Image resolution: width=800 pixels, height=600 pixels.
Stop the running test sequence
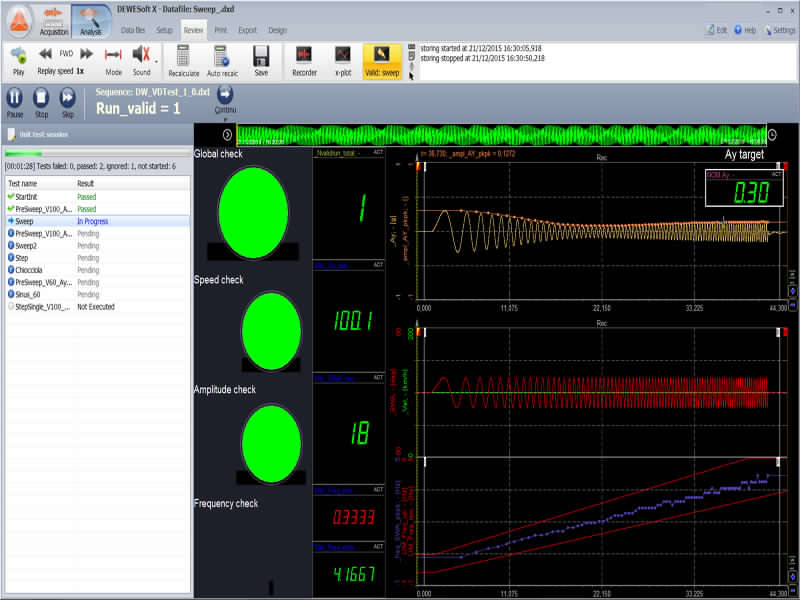tap(41, 99)
